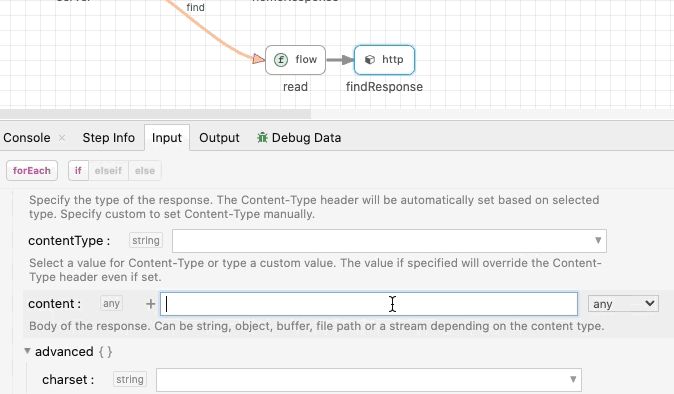
Task: Click the 'any' type tag for content
Action: click(x=111, y=303)
